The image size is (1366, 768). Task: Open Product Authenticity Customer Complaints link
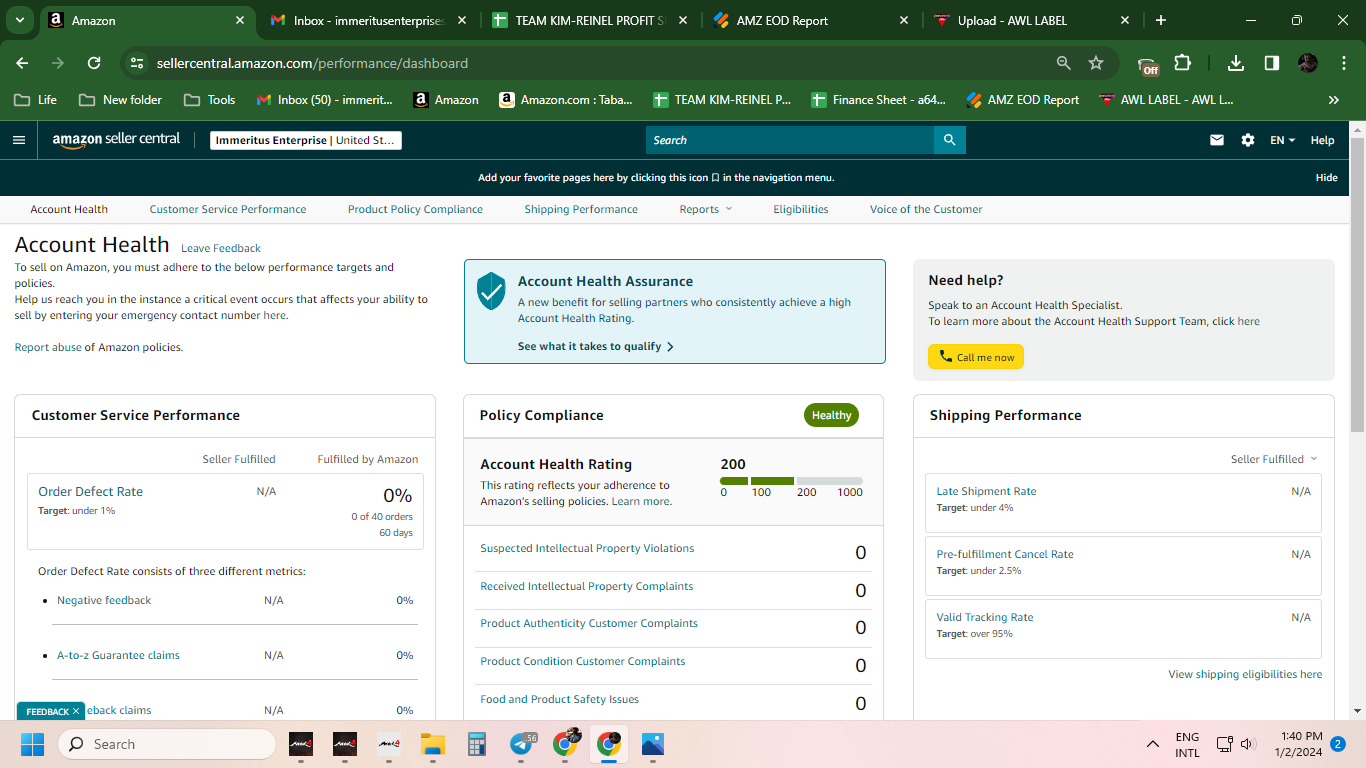(589, 623)
